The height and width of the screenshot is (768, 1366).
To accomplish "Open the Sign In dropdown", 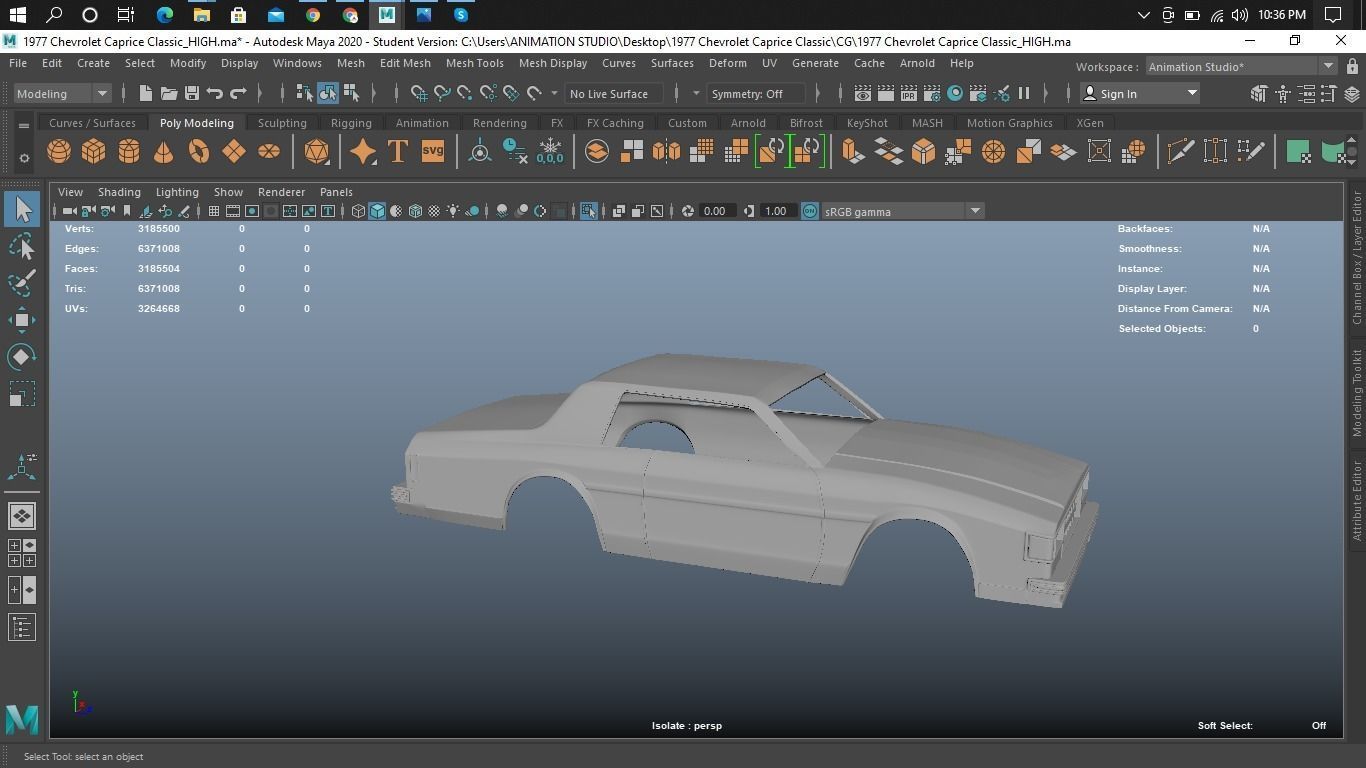I will coord(1141,93).
